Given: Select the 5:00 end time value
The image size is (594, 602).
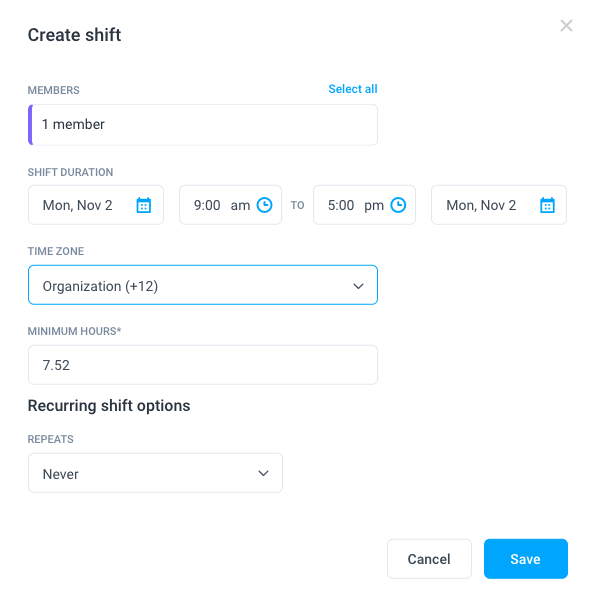Looking at the screenshot, I should (341, 205).
